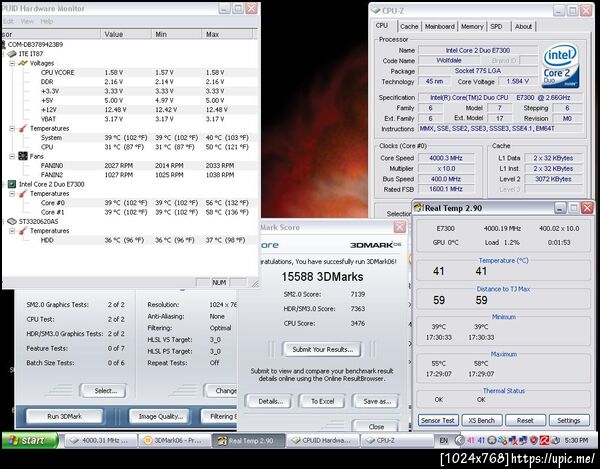Click the Voltages lightning icon in HWMonitor

(x=23, y=63)
